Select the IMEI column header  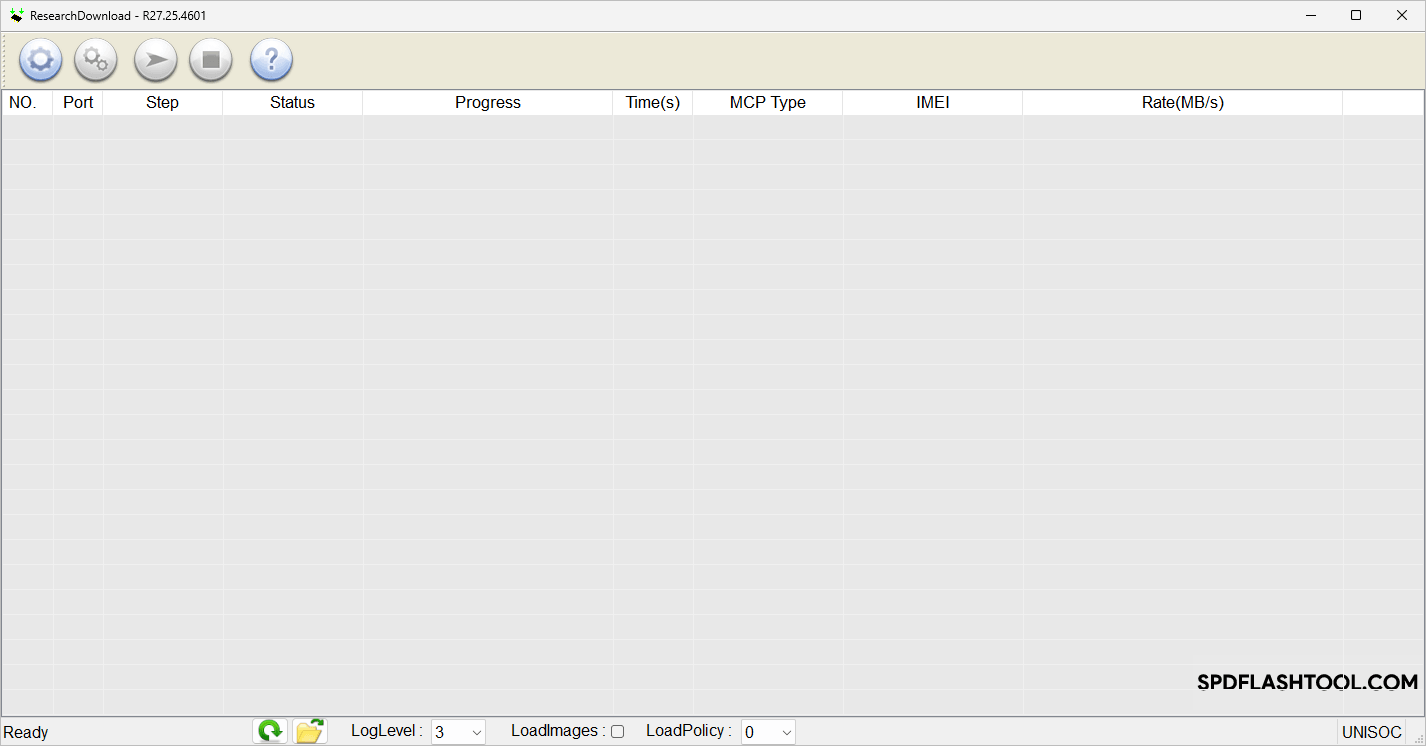[932, 102]
